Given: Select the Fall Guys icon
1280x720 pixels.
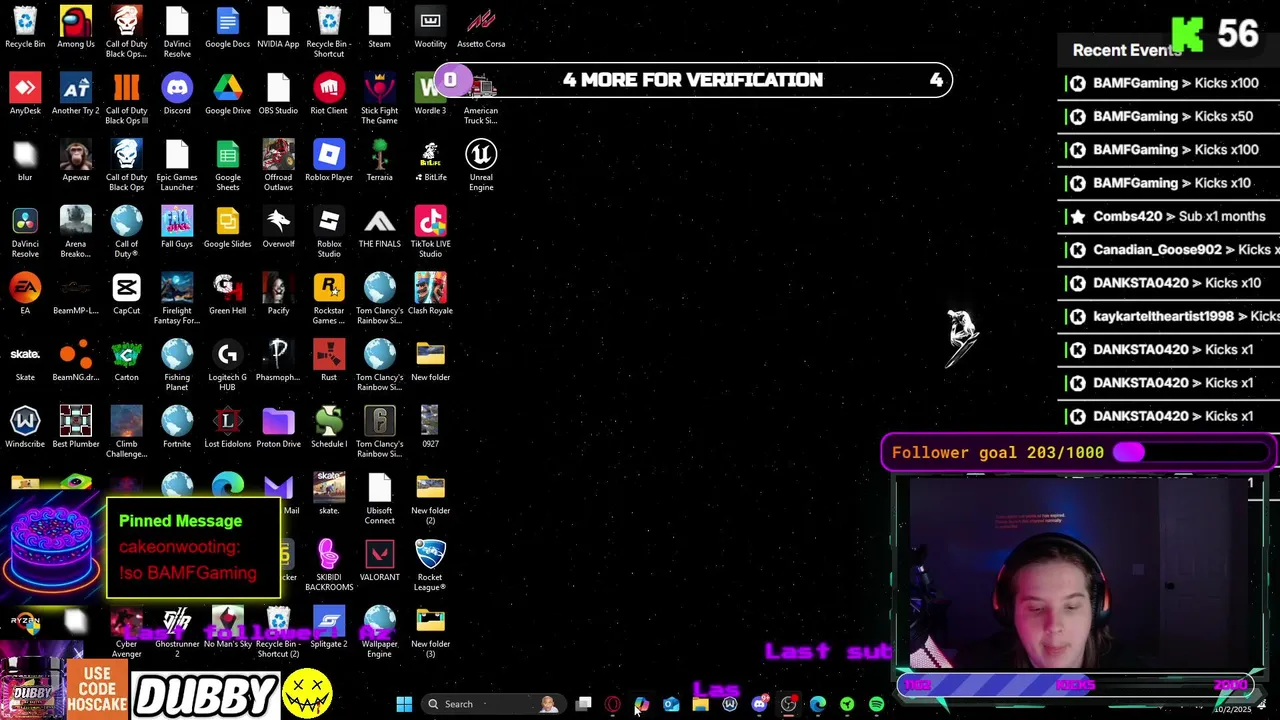Looking at the screenshot, I should [177, 228].
